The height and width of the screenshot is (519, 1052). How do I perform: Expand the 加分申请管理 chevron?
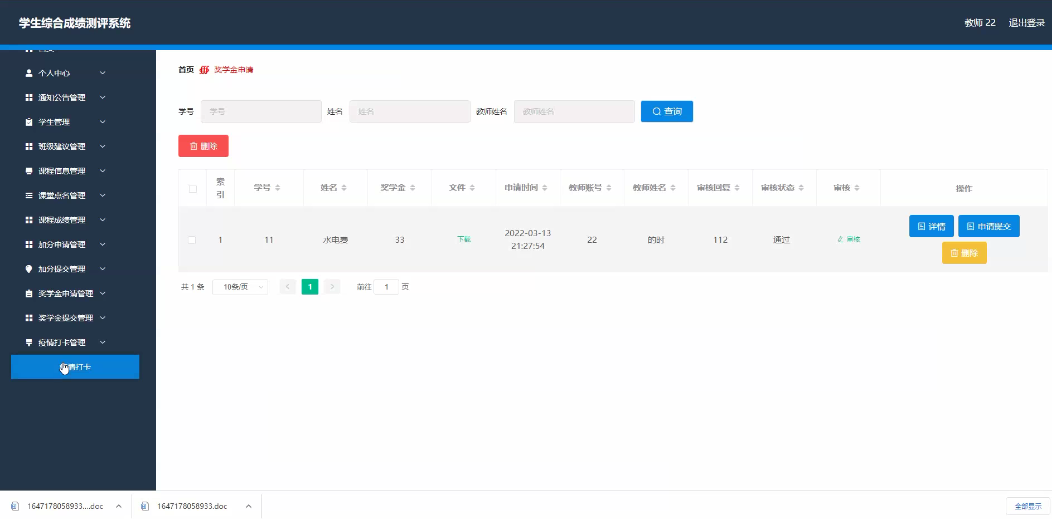[103, 244]
